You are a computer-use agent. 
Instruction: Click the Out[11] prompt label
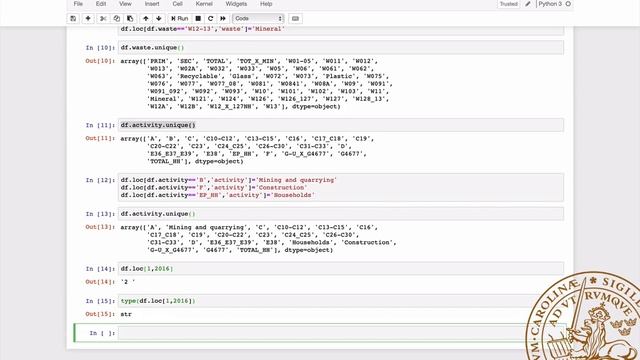[100, 138]
